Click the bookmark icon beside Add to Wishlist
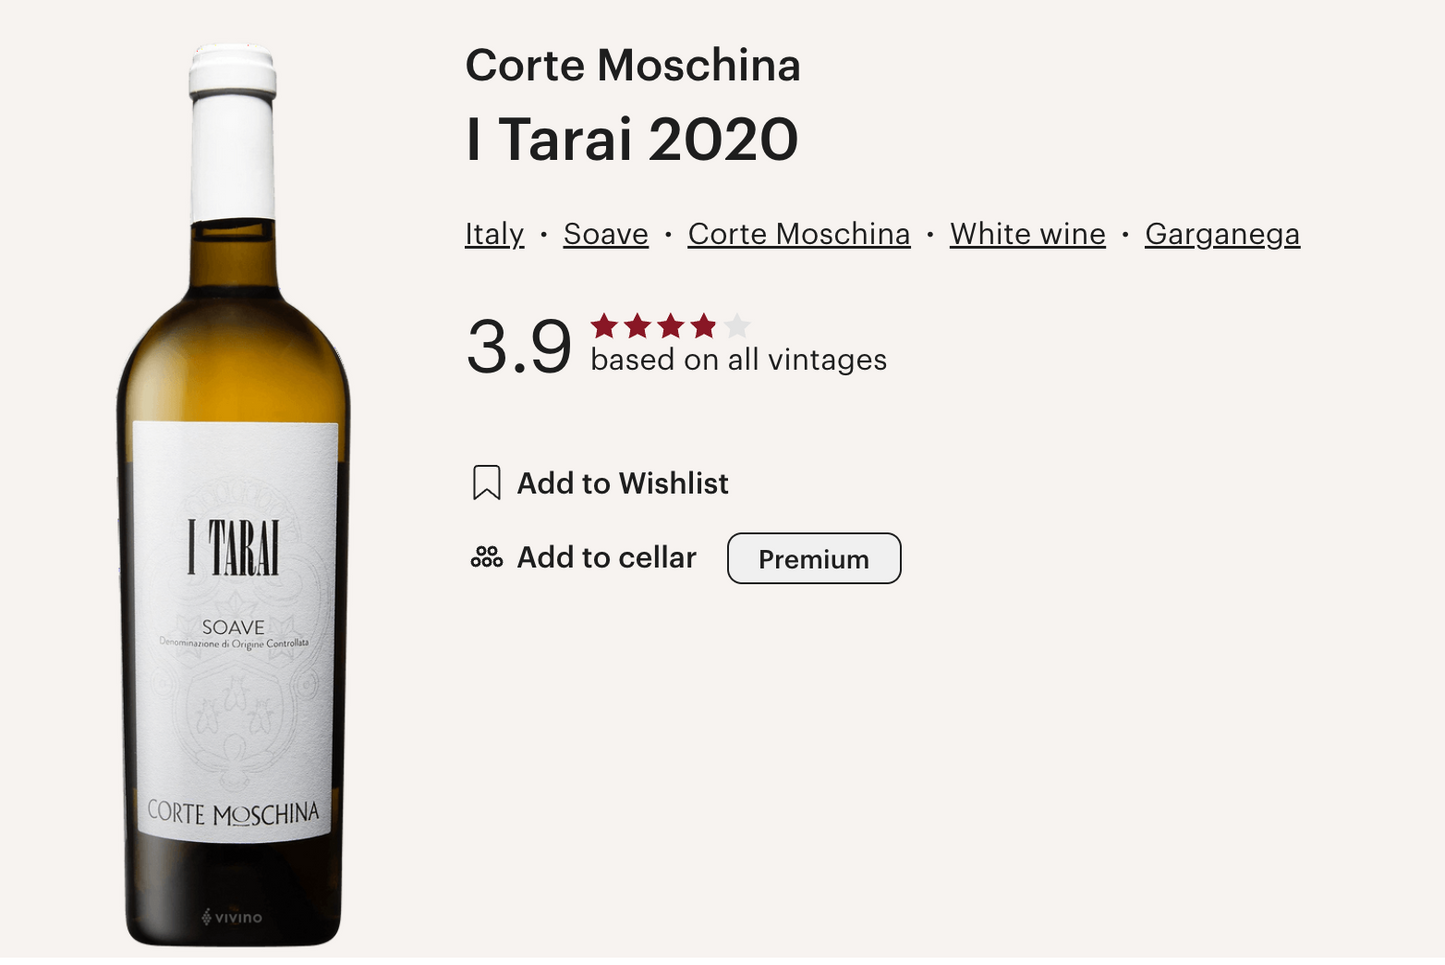This screenshot has height=965, width=1445. point(486,483)
